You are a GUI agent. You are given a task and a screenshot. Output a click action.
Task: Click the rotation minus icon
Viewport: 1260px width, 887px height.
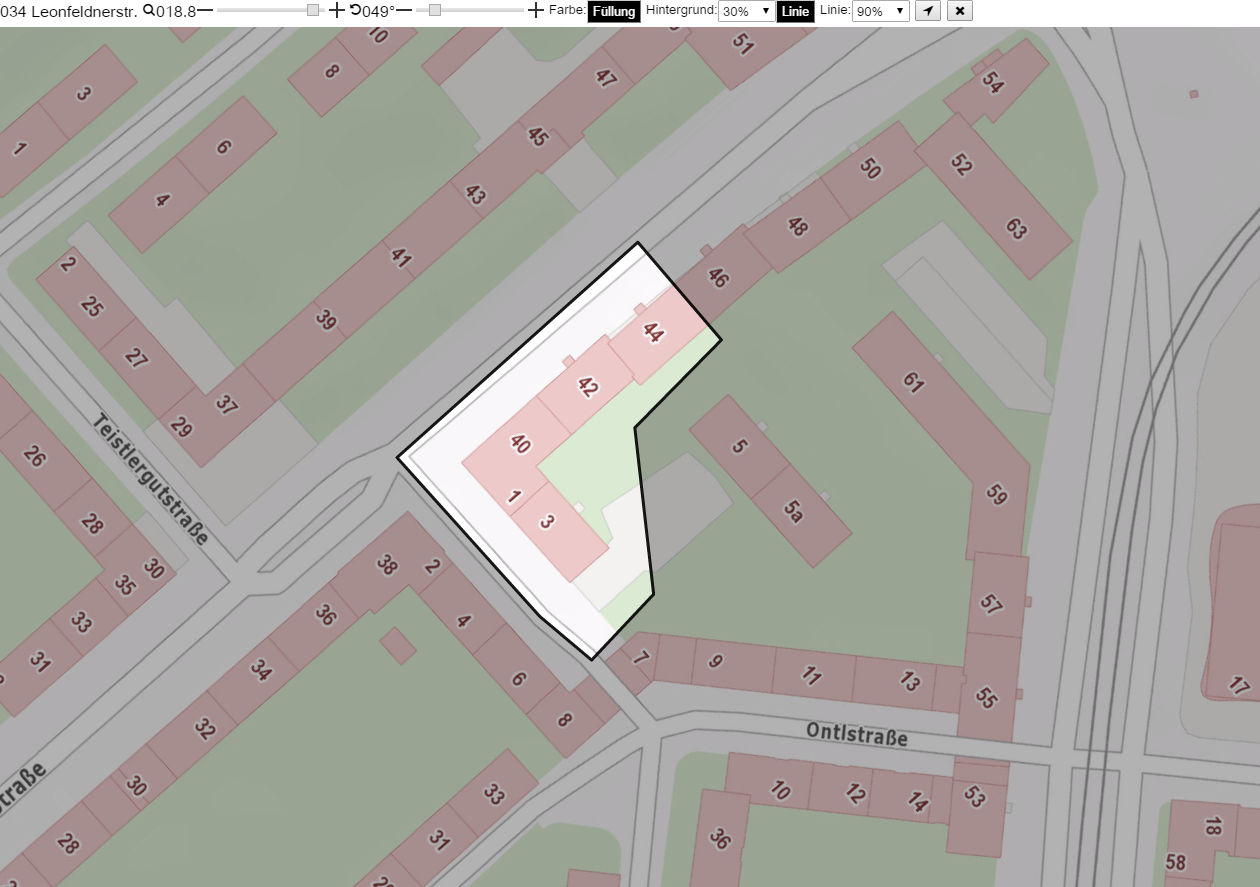point(405,11)
